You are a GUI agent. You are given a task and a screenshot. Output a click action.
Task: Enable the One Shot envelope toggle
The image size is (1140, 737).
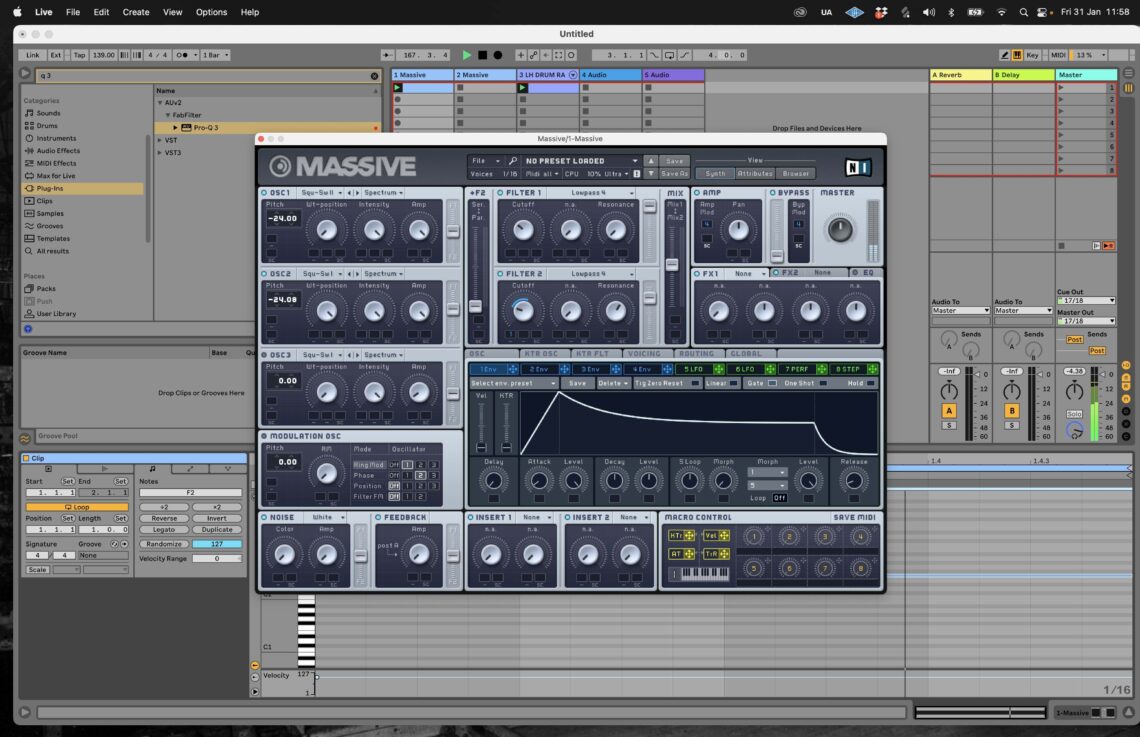823,383
